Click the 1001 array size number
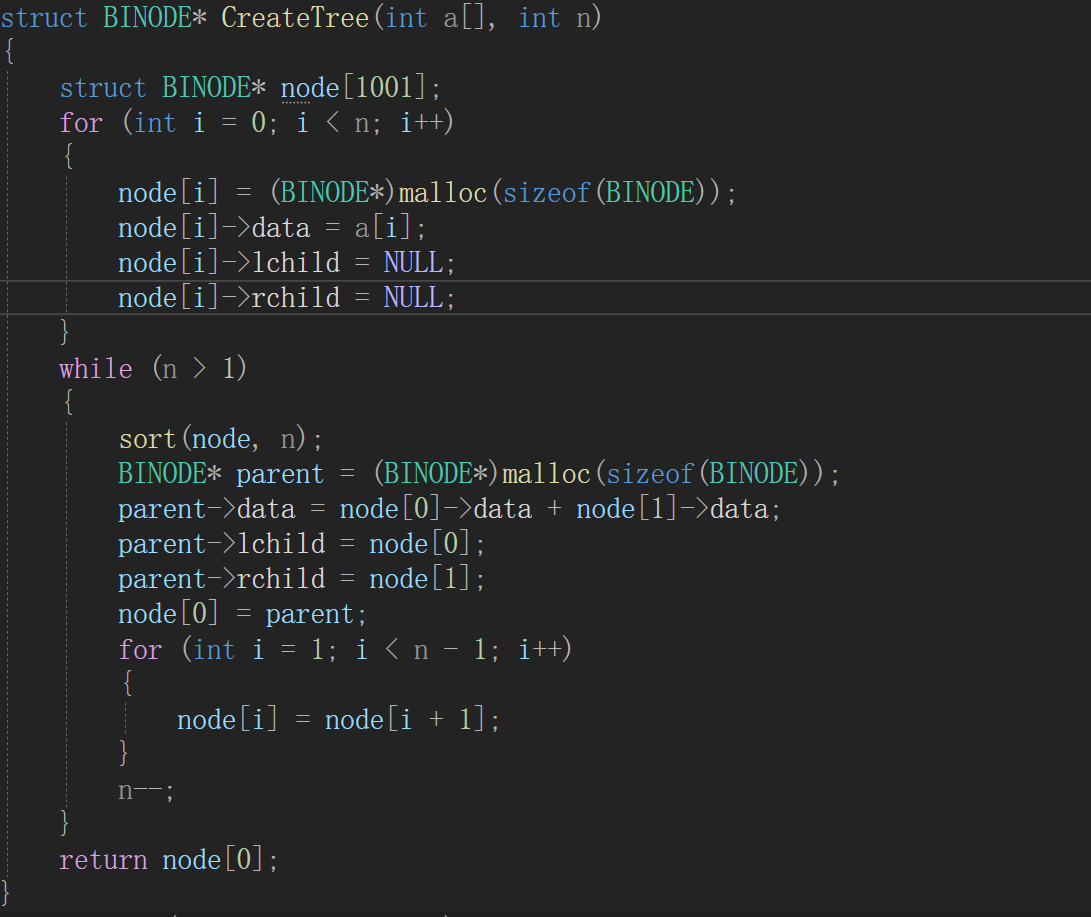The image size is (1091, 917). point(384,88)
